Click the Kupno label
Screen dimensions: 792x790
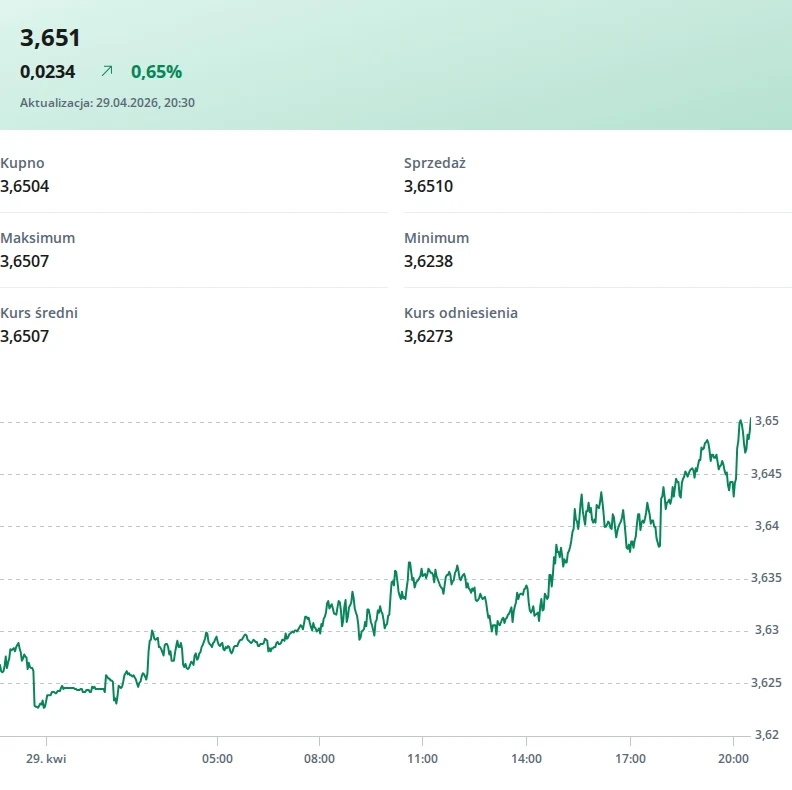pyautogui.click(x=22, y=163)
